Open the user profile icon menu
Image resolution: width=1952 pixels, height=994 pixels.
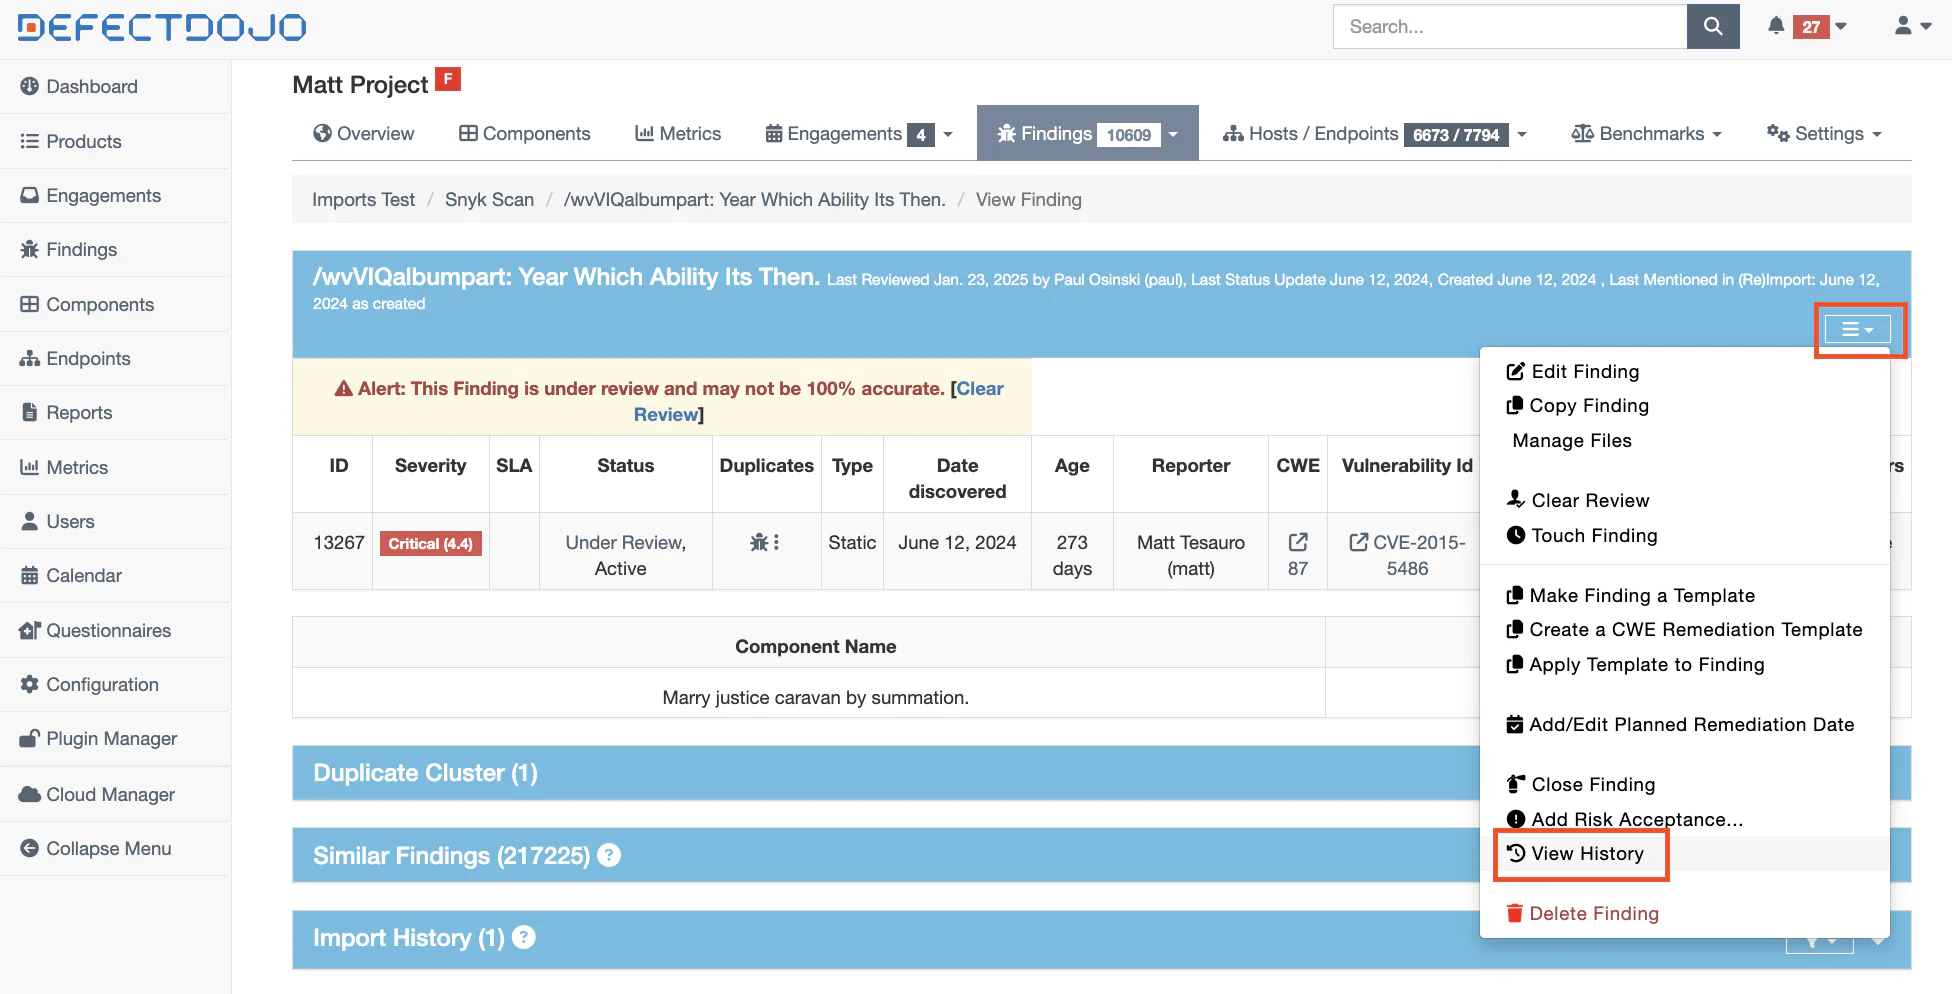pyautogui.click(x=1911, y=27)
